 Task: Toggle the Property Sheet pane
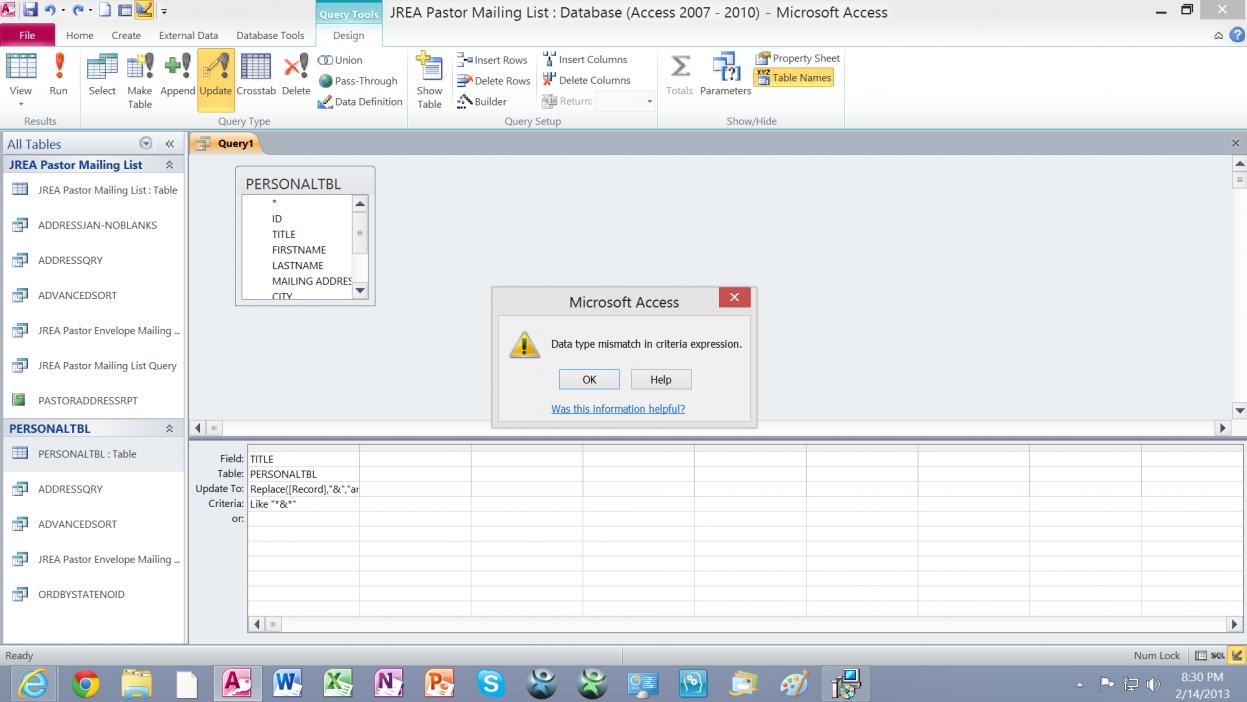798,59
